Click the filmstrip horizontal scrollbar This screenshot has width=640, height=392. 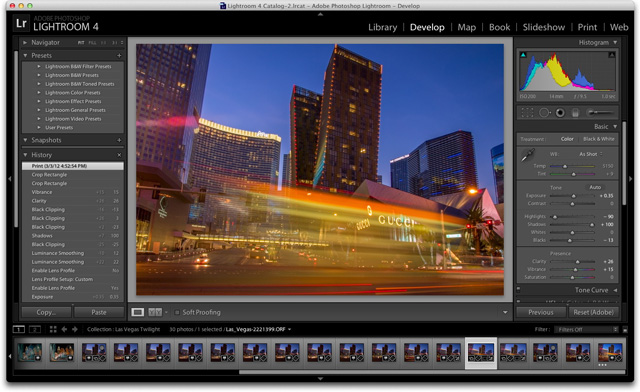(x=432, y=372)
